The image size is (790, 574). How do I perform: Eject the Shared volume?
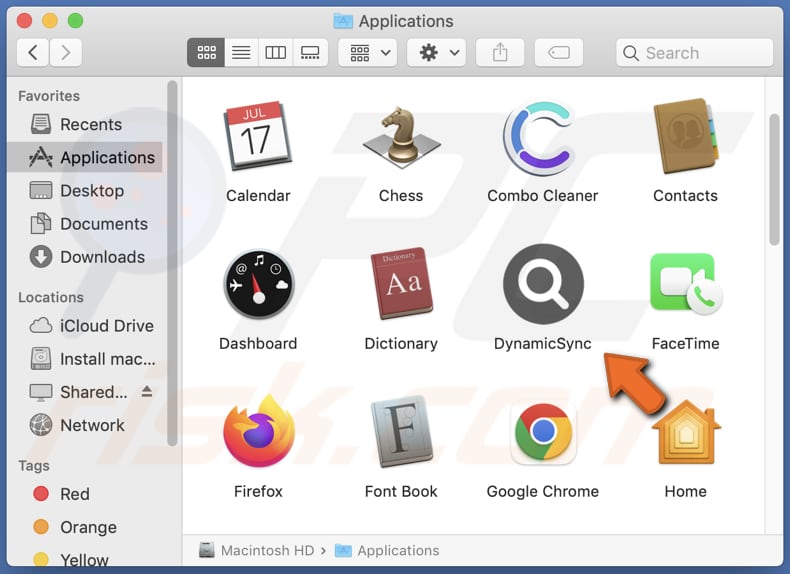(x=147, y=391)
